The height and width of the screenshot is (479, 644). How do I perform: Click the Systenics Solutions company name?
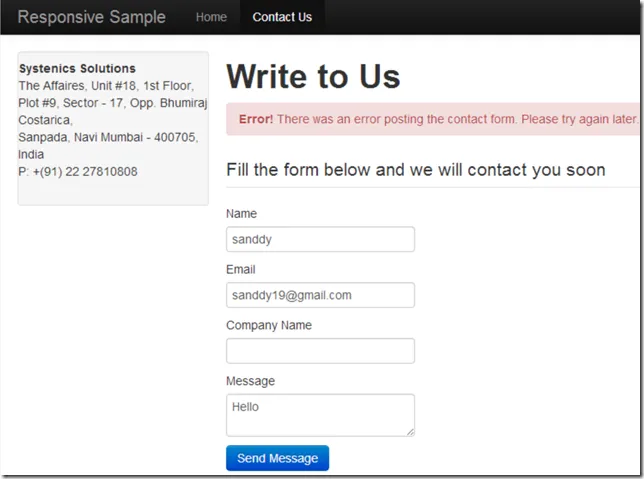point(77,69)
